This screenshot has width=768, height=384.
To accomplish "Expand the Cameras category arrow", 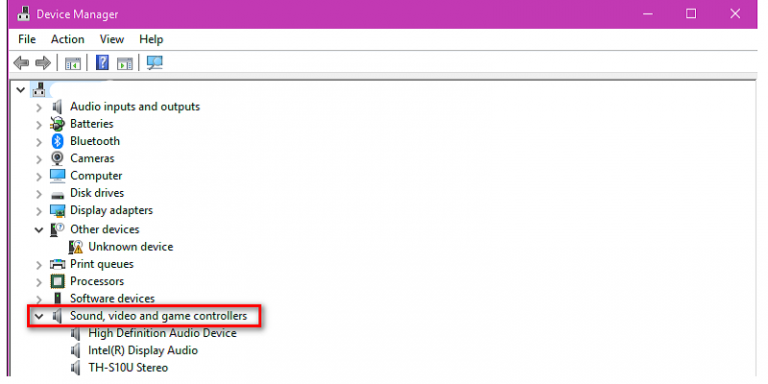I will (x=39, y=159).
